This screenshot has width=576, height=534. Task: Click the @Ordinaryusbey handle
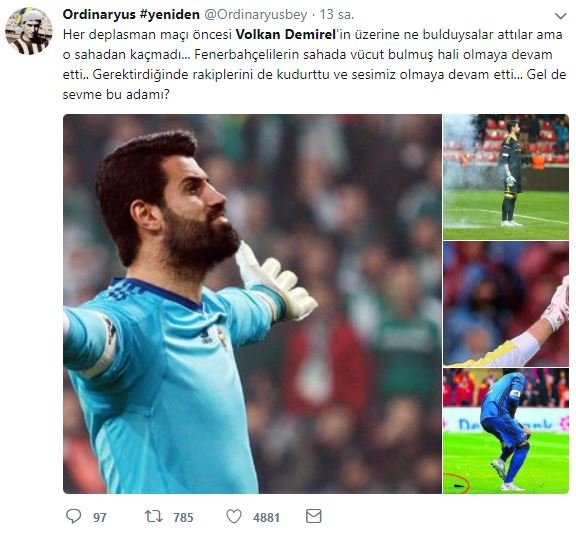tap(255, 15)
